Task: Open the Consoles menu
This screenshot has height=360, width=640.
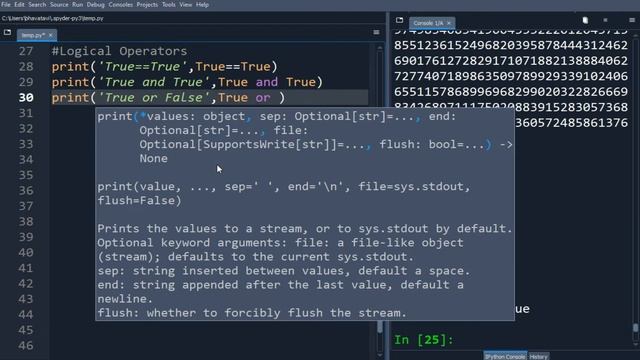Action: (x=120, y=5)
